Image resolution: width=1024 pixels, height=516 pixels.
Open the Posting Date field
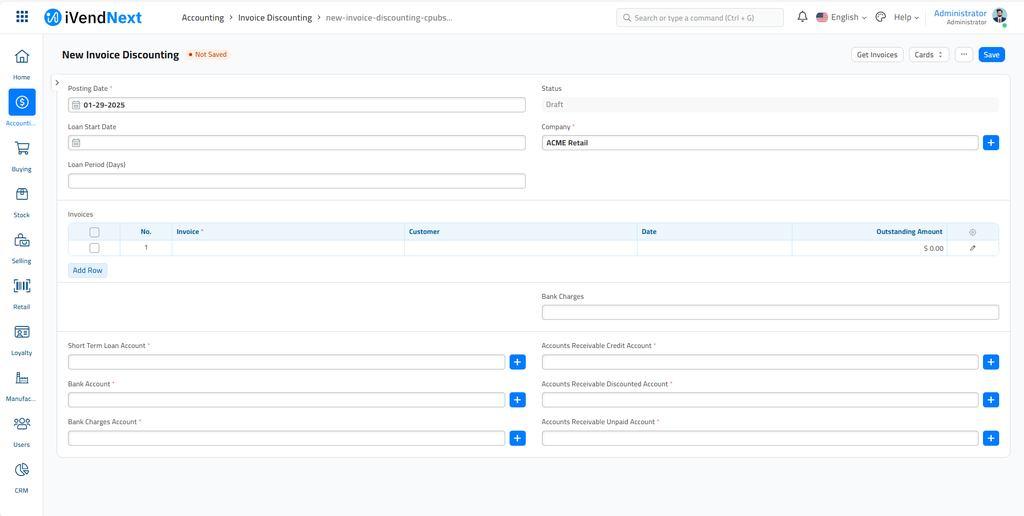pyautogui.click(x=296, y=105)
